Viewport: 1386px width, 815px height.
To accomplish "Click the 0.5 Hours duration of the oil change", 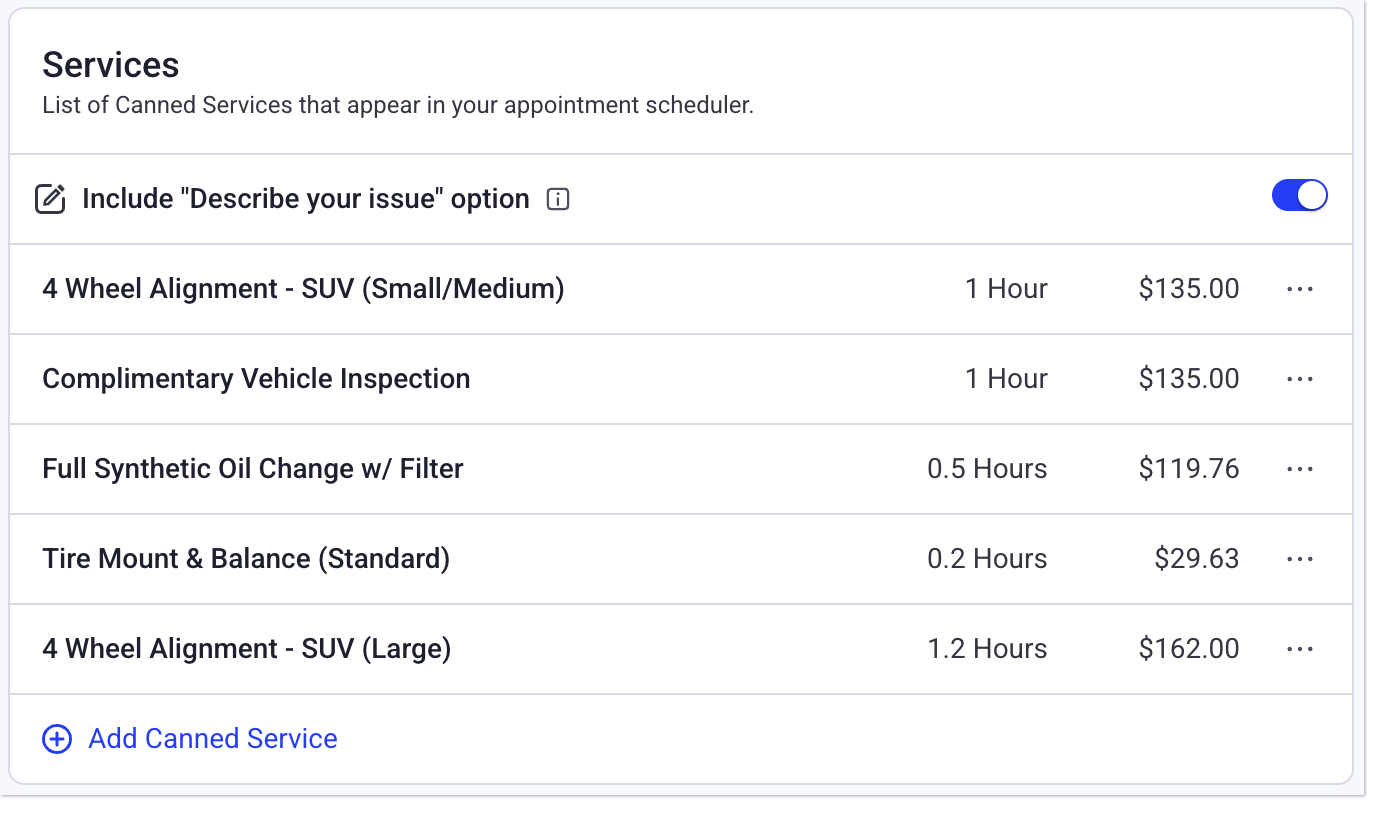I will [x=987, y=468].
